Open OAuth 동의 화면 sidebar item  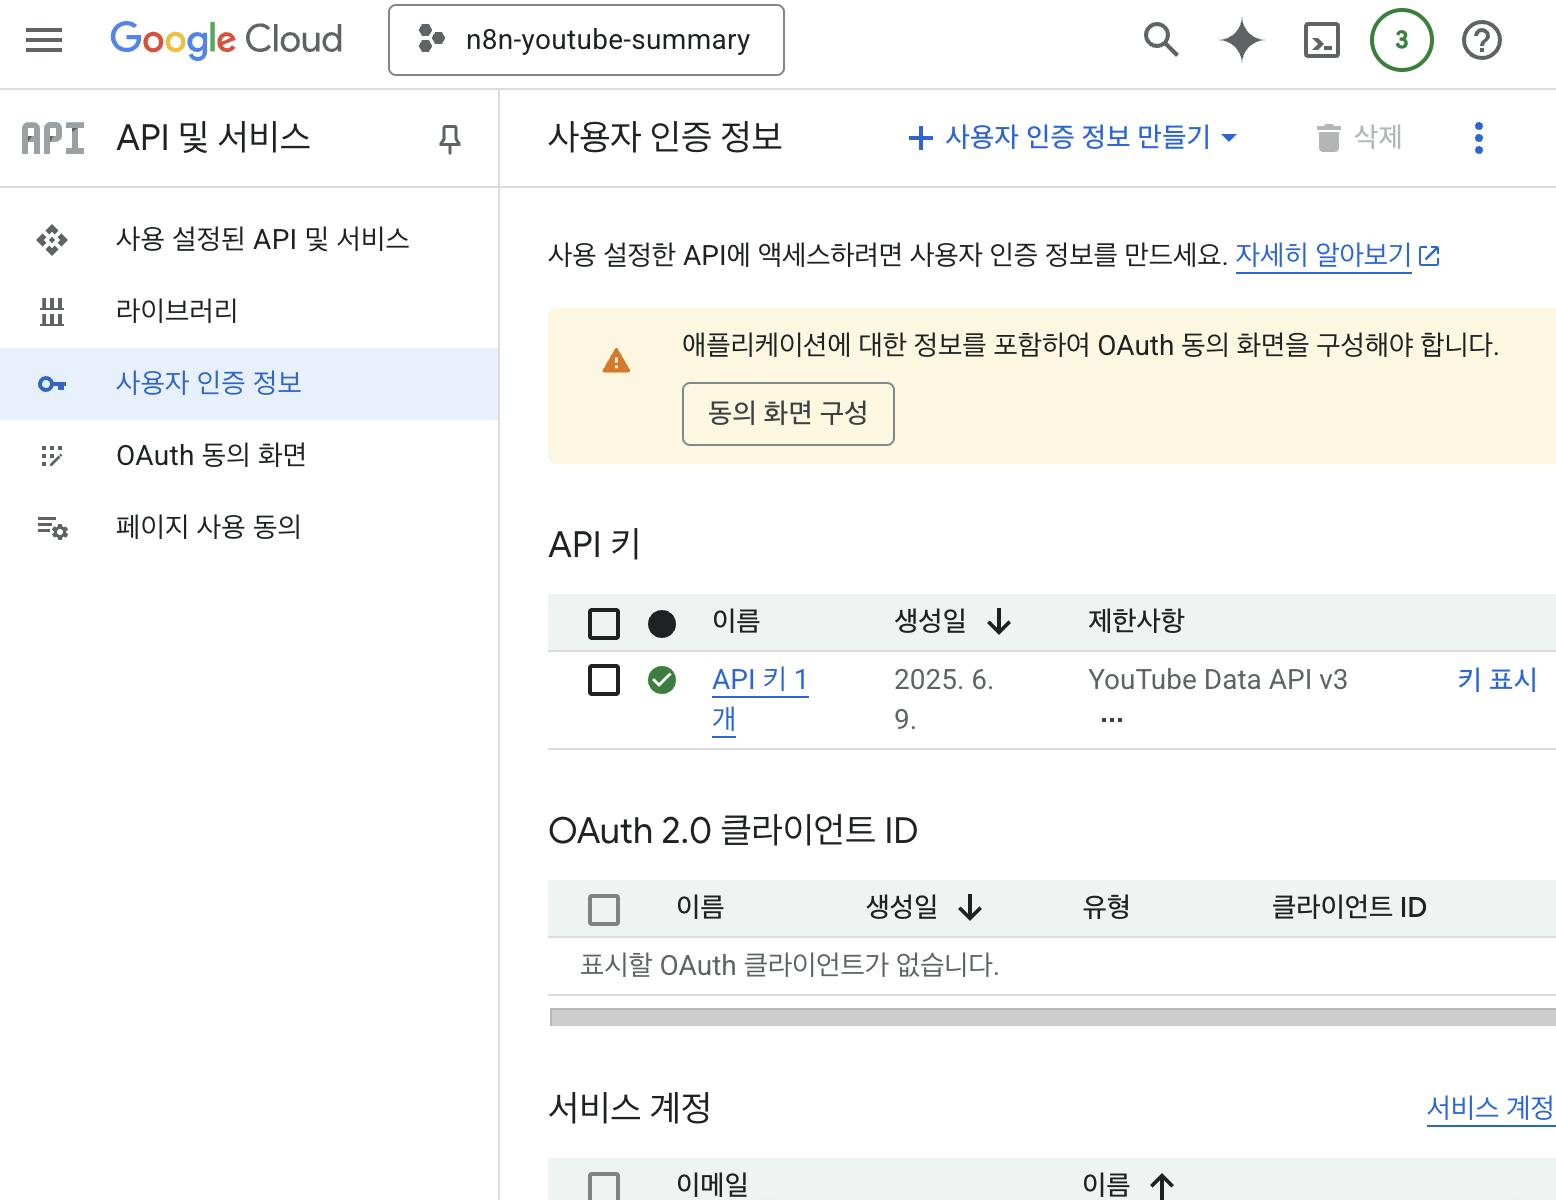249,456
